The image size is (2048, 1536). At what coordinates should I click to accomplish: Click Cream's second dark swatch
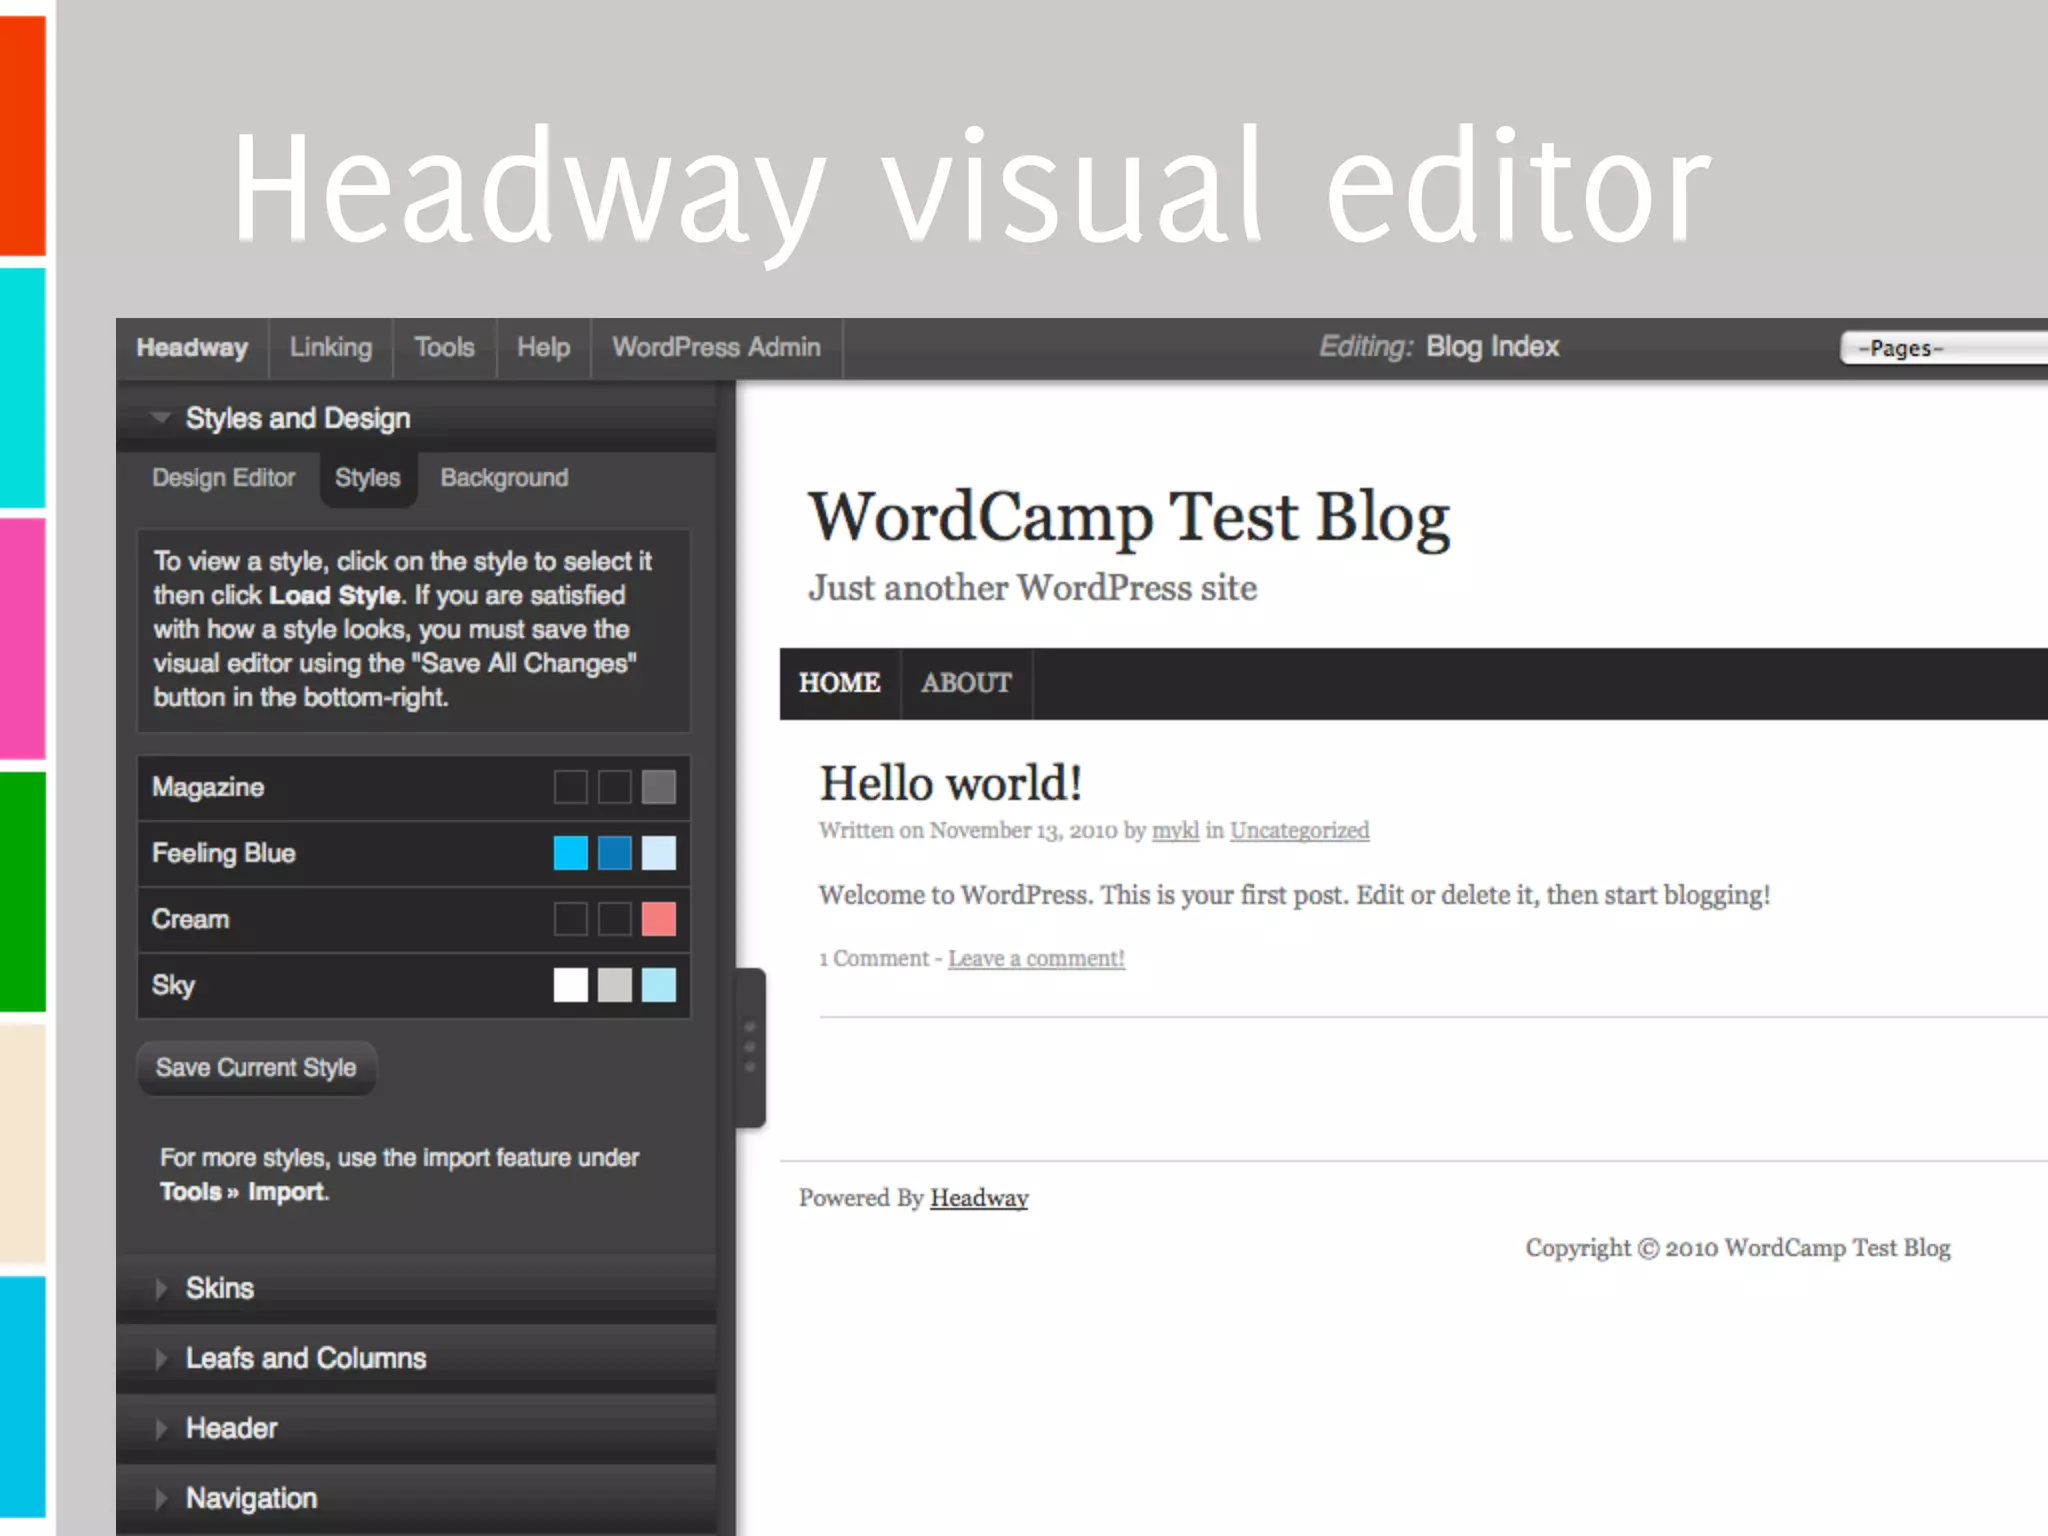point(615,920)
